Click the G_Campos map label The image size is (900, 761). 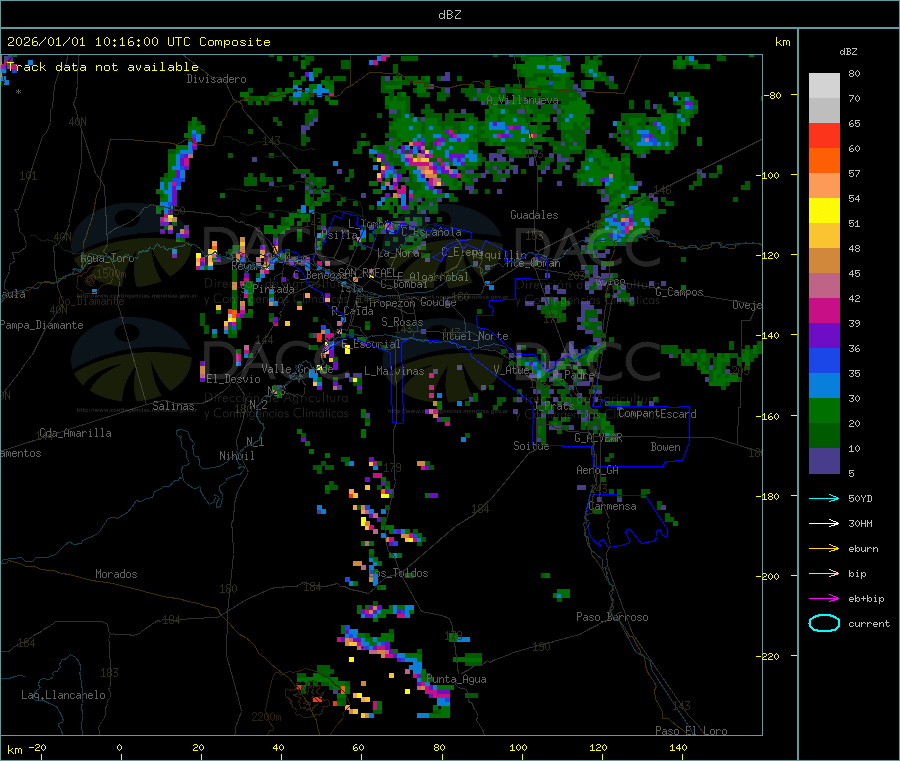coord(679,292)
